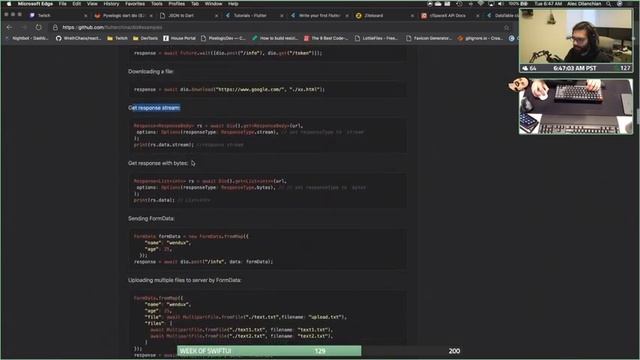The image size is (640, 360).
Task: Switch to Write your first Flutter tab
Action: (318, 16)
